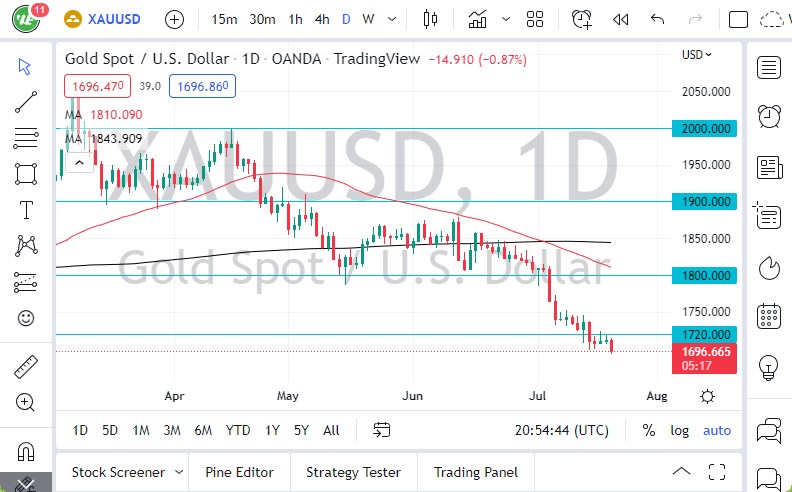Toggle the log scale
Image resolution: width=792 pixels, height=492 pixels.
pos(680,430)
